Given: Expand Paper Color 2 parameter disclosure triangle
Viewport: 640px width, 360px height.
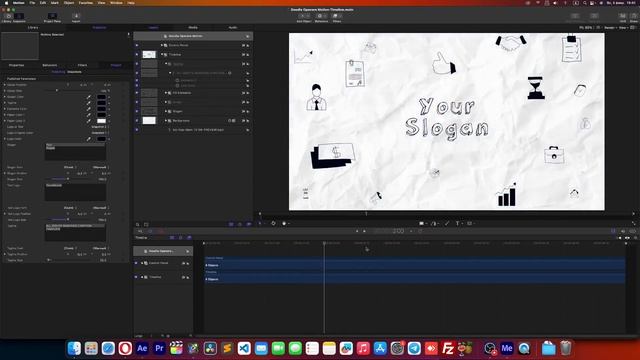Looking at the screenshot, I should click(x=4, y=121).
